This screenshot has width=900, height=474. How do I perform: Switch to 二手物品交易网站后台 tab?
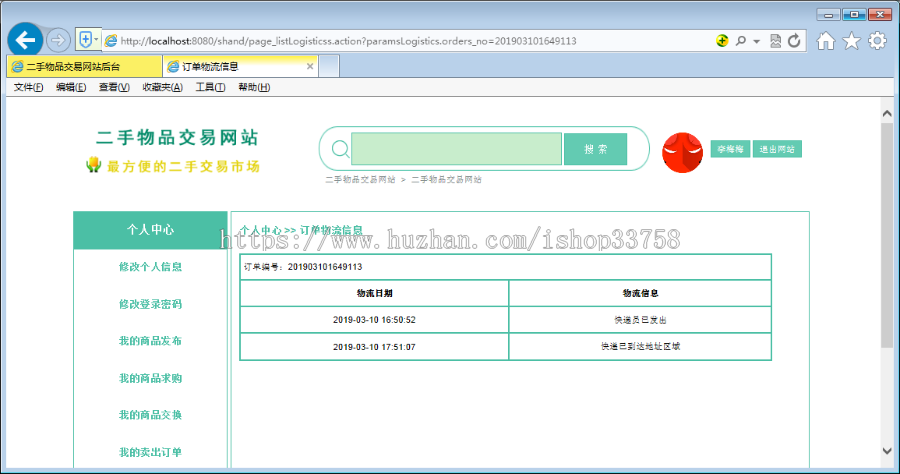coord(84,67)
